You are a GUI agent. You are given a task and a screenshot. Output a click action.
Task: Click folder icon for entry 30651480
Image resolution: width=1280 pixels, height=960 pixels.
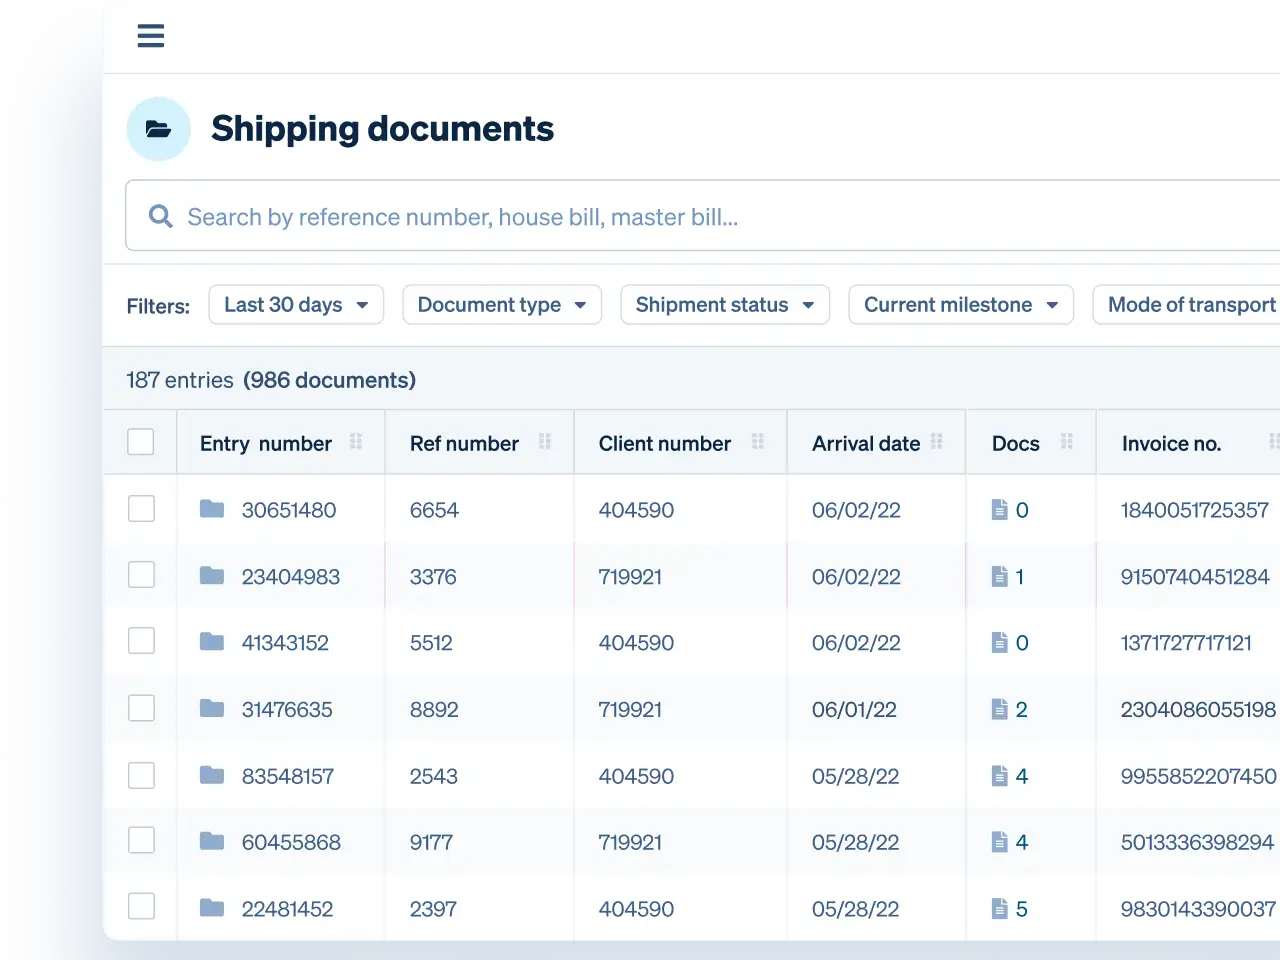(x=212, y=509)
